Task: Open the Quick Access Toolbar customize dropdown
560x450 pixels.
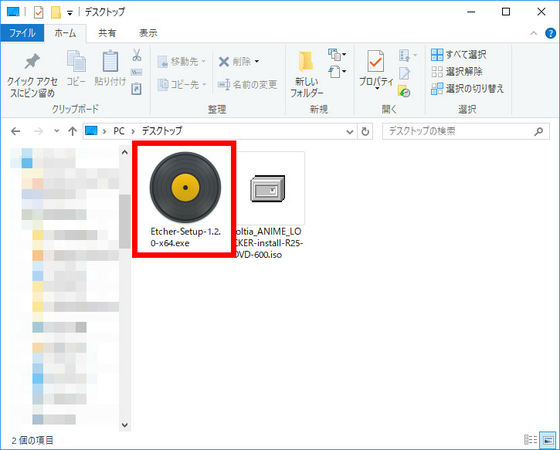Action: [x=70, y=13]
